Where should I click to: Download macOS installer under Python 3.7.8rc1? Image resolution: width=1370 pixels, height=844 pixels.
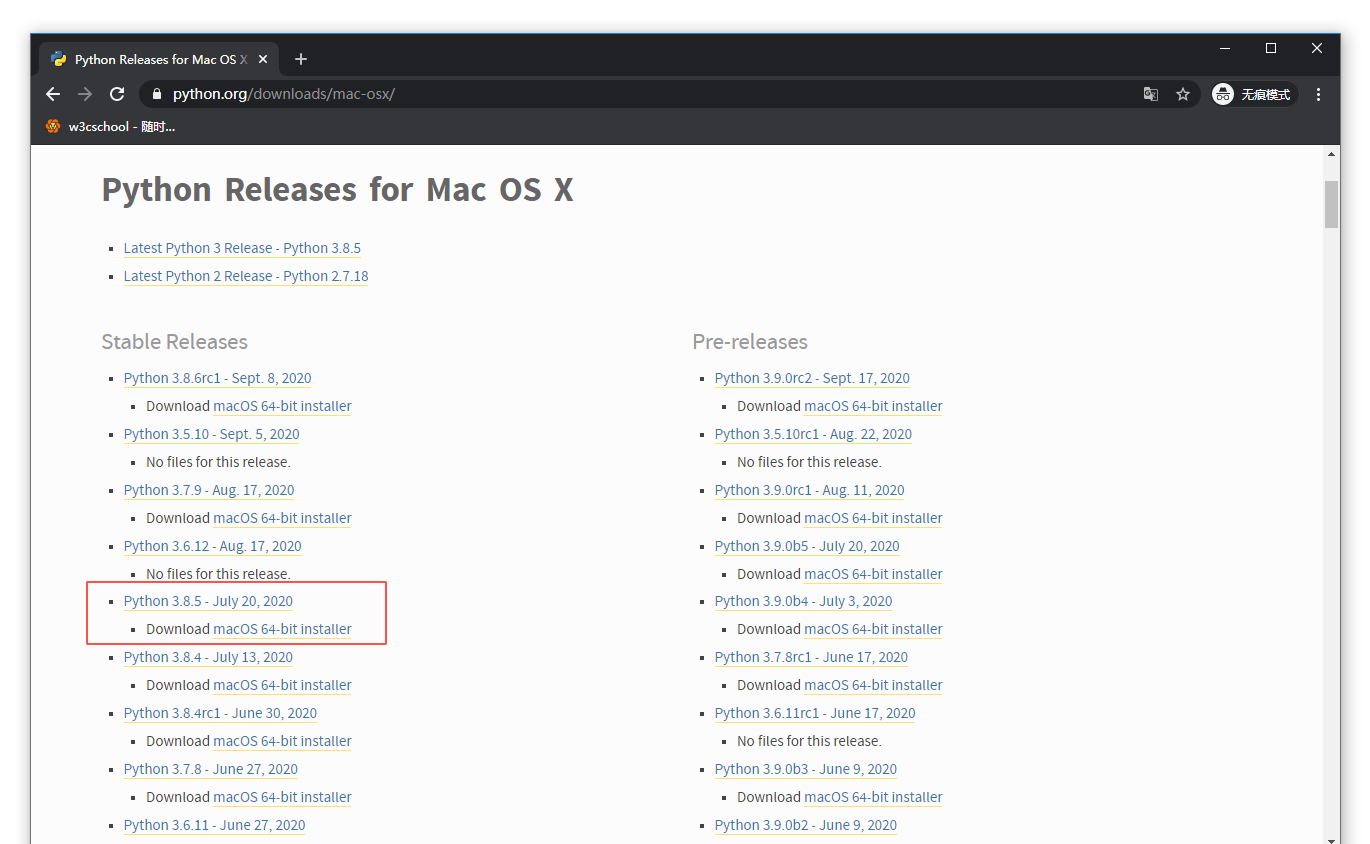click(873, 685)
